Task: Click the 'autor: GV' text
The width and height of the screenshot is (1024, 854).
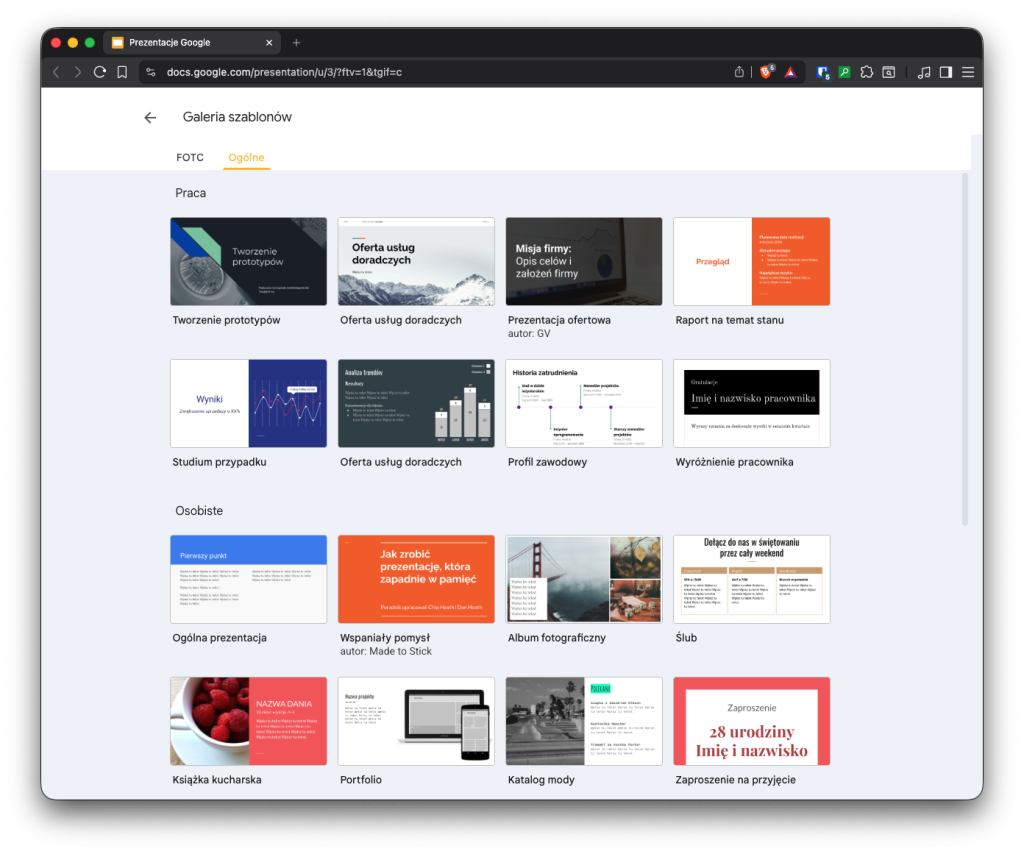Action: [529, 334]
